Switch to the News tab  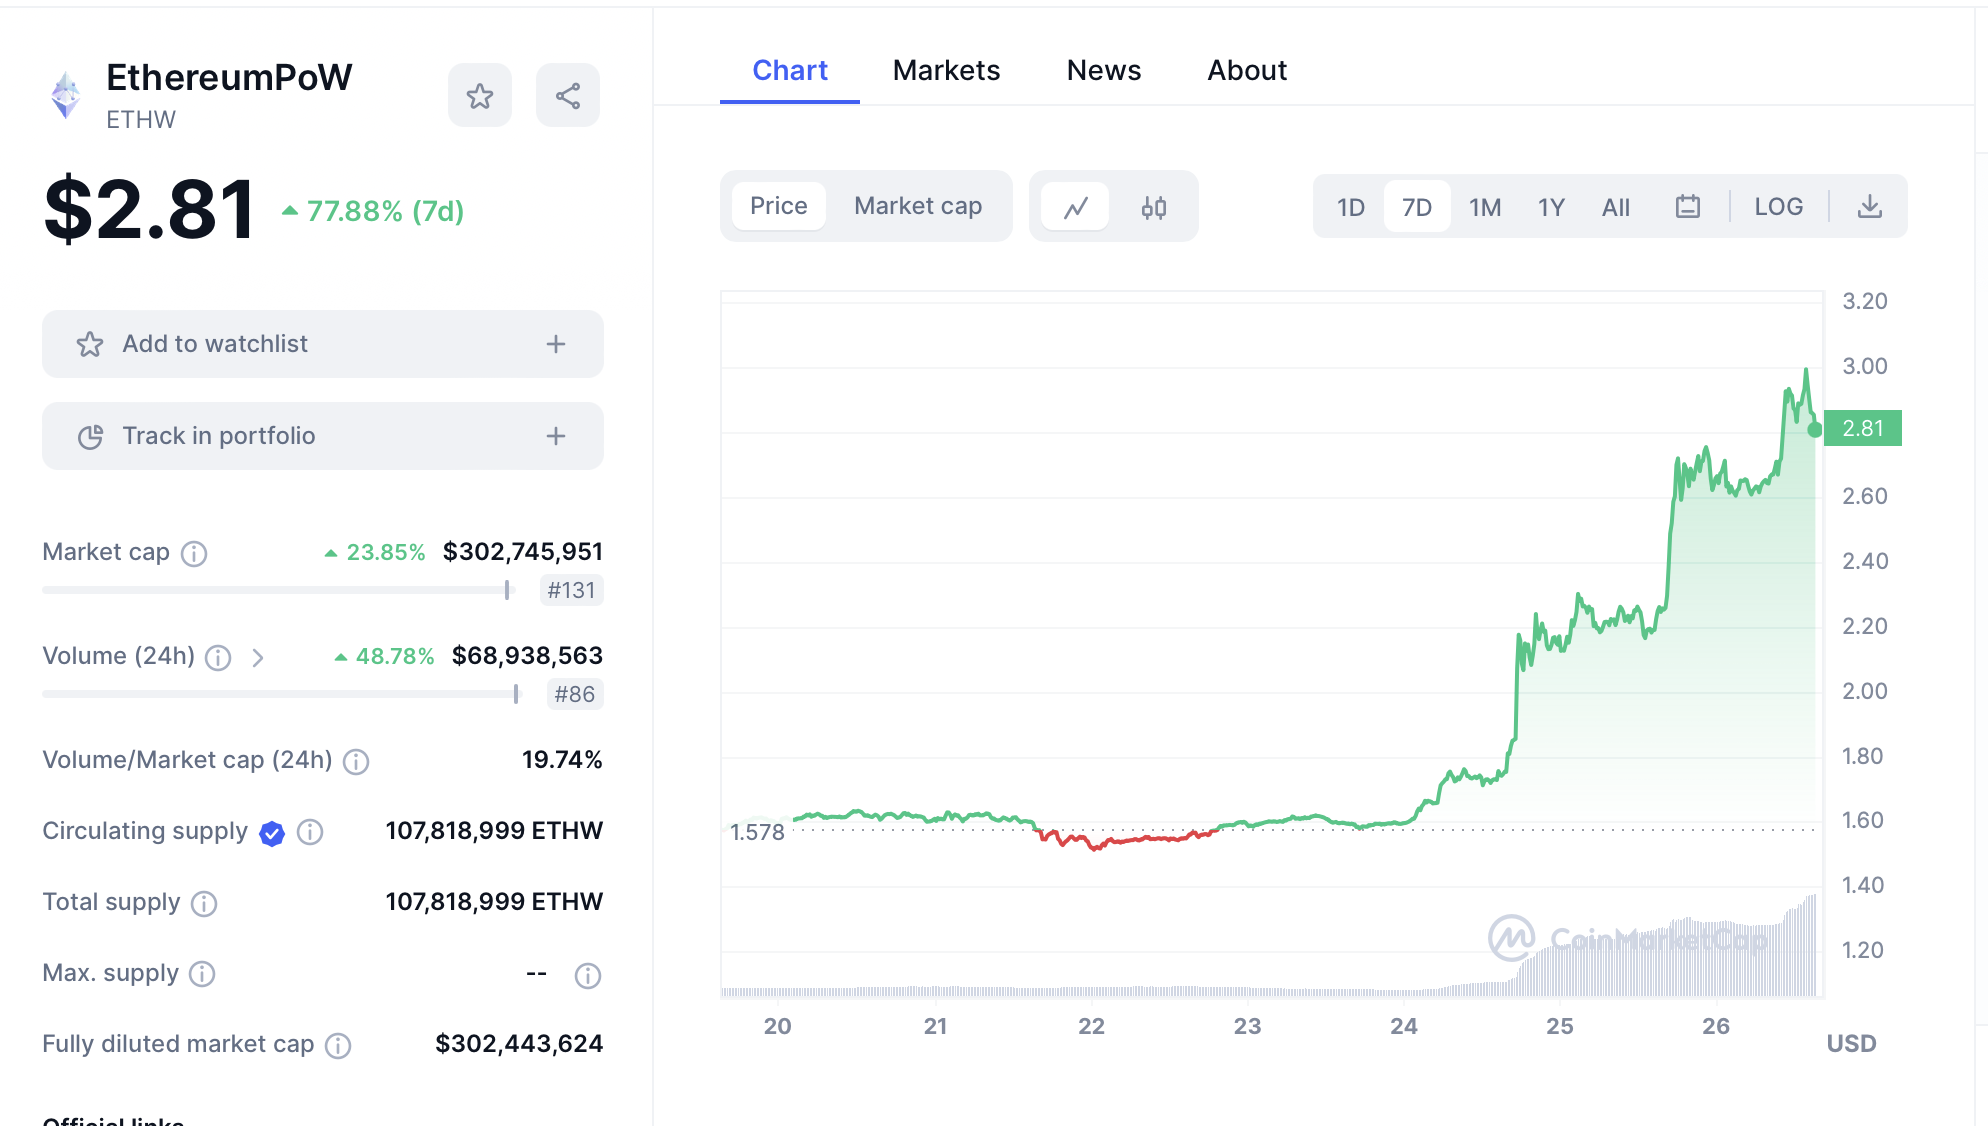1103,70
